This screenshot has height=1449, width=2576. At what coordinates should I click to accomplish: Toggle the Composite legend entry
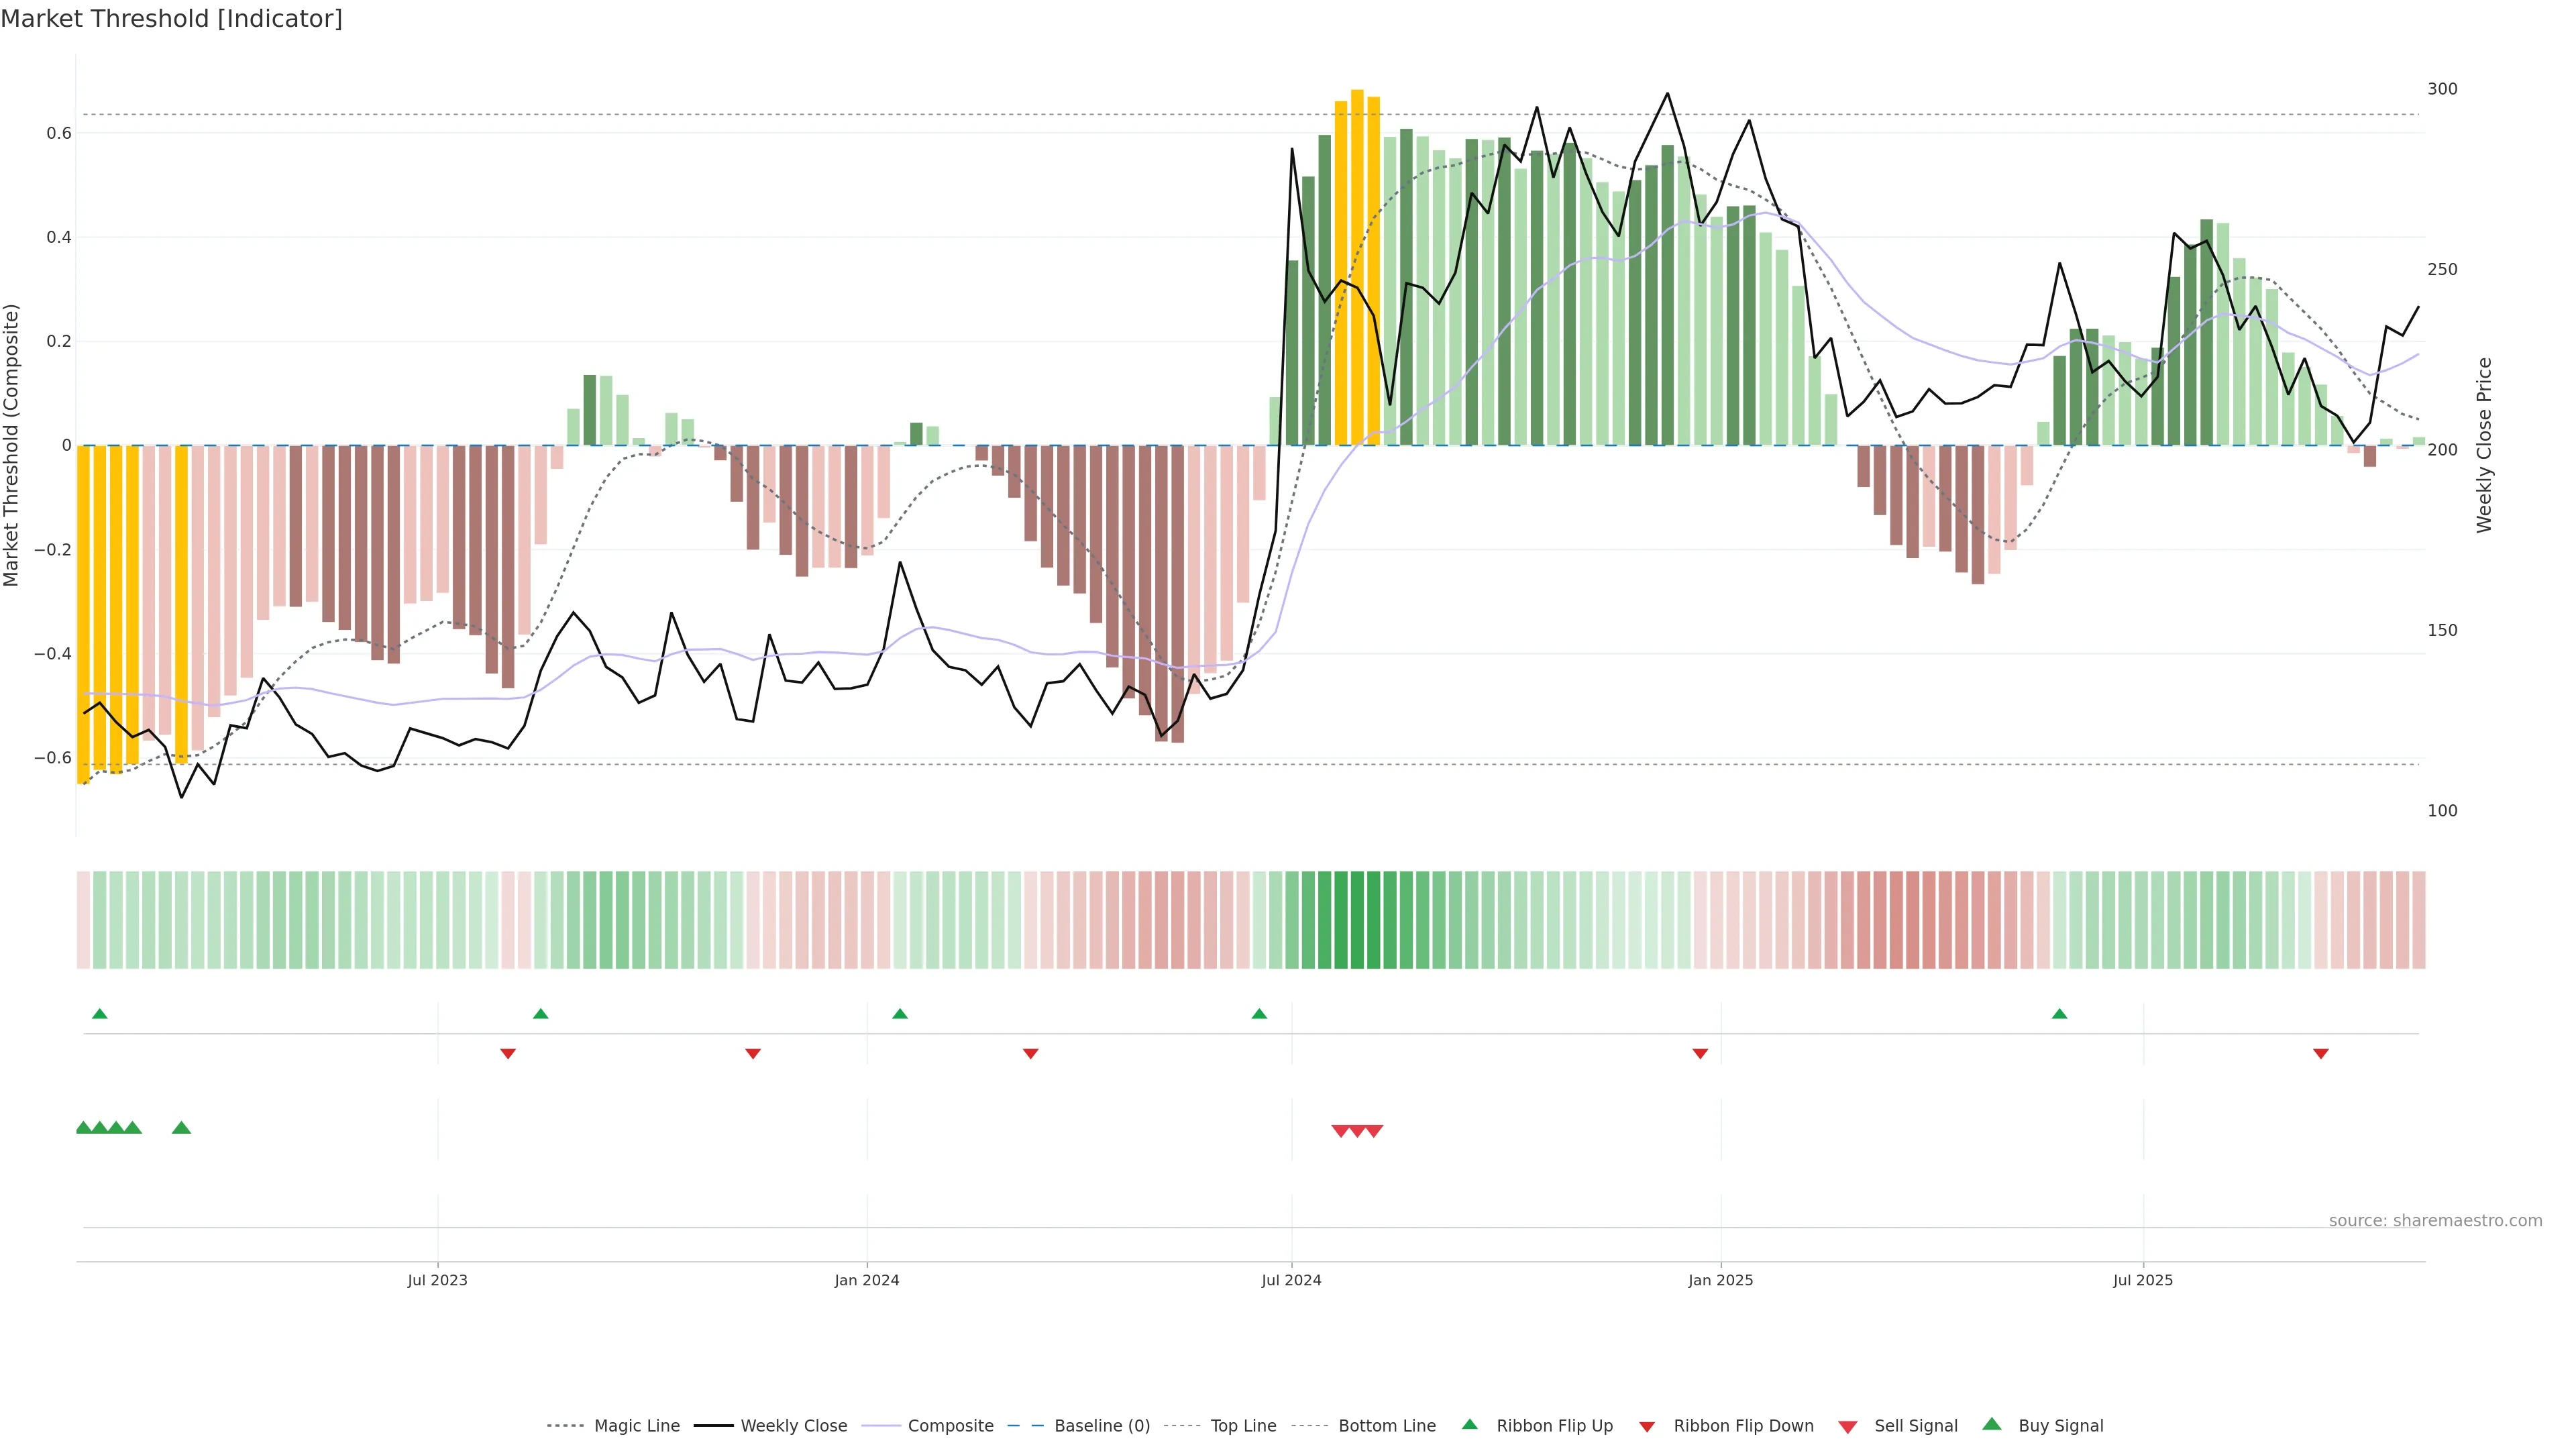pos(950,1426)
